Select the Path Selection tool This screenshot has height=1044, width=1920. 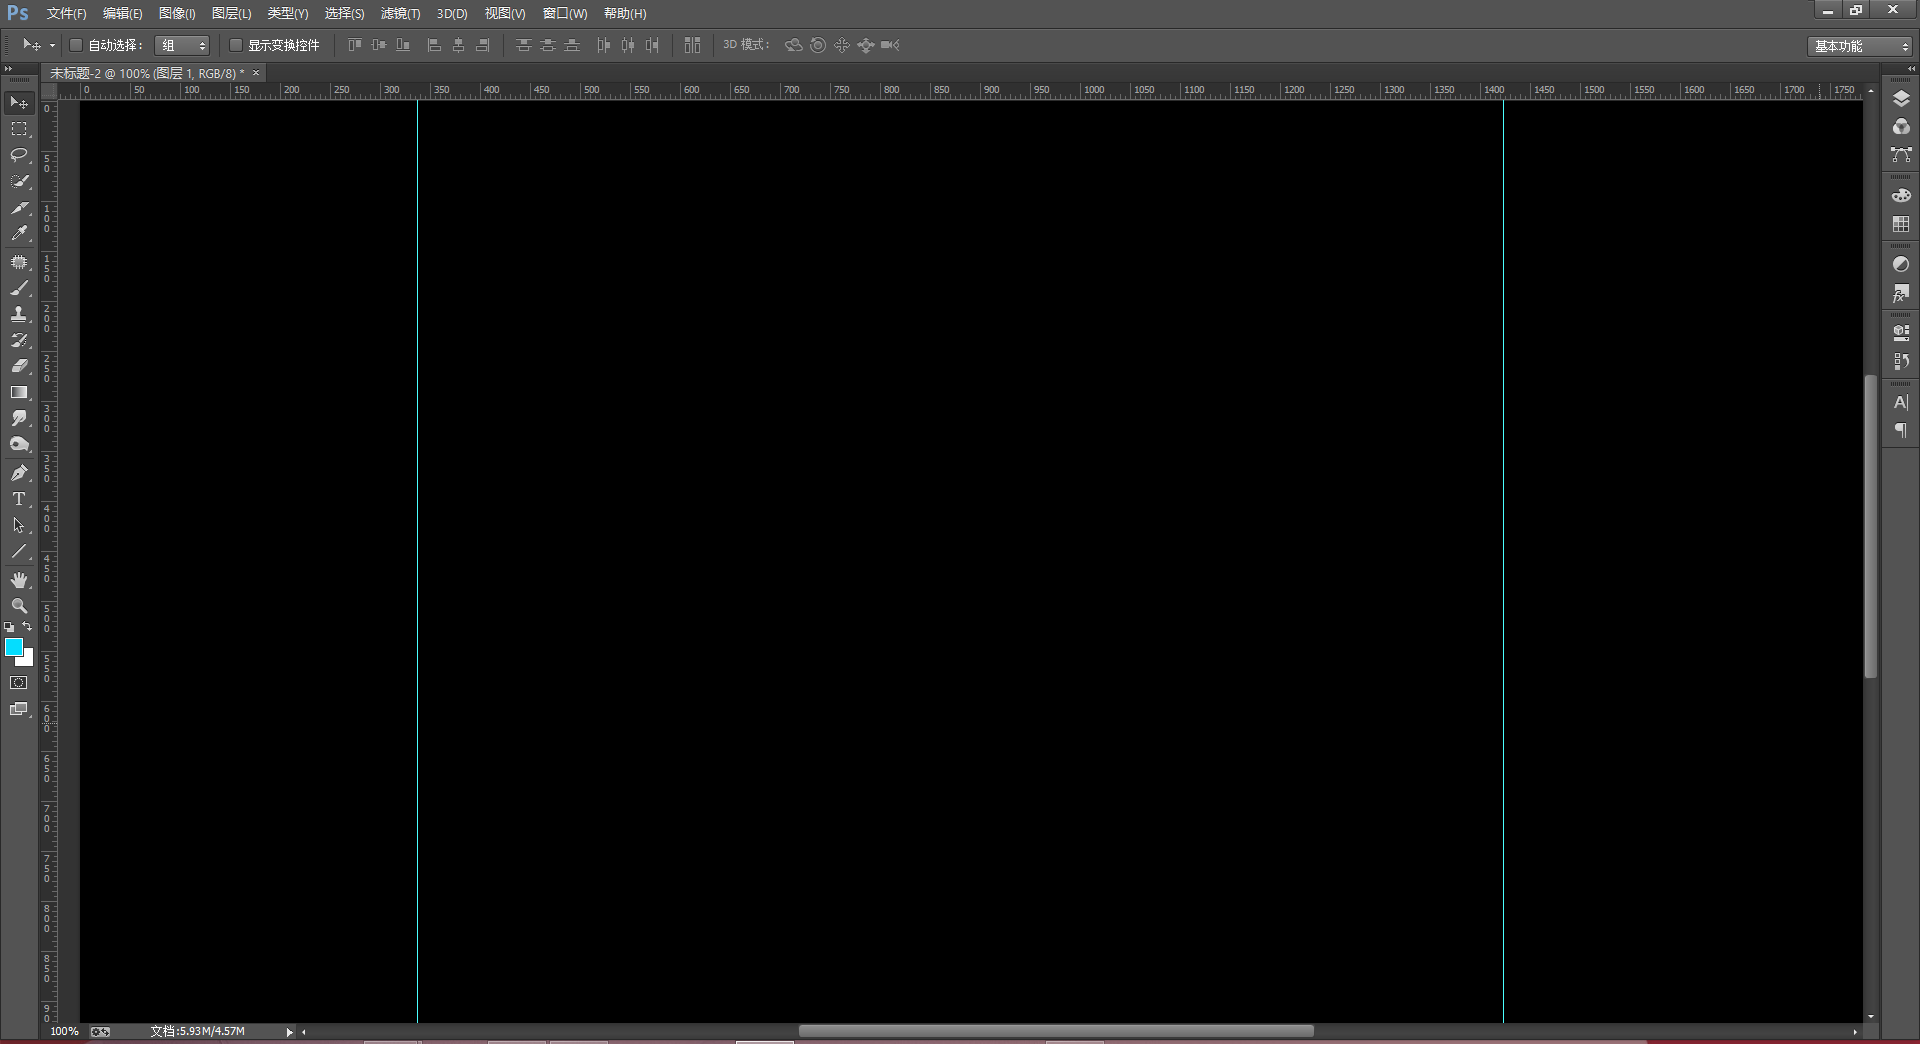19,525
